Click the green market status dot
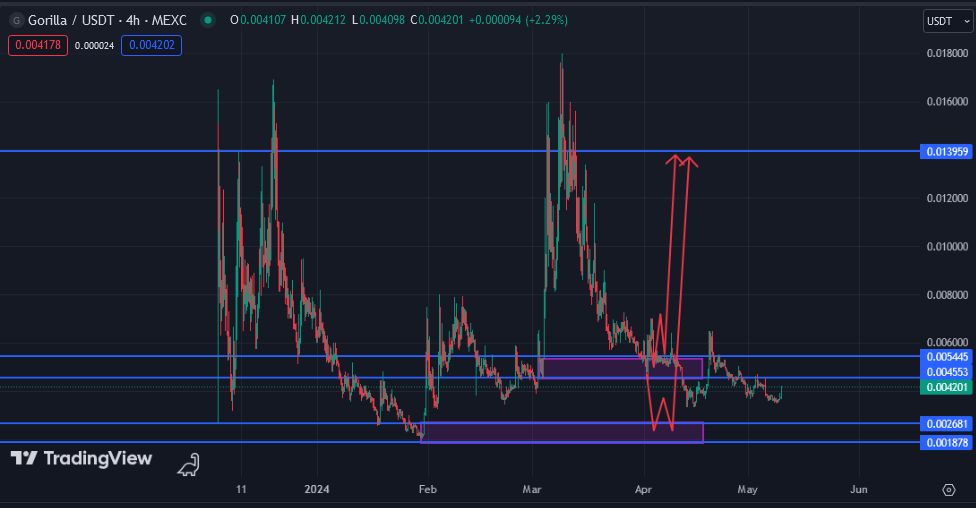Viewport: 976px width, 508px height. [208, 21]
